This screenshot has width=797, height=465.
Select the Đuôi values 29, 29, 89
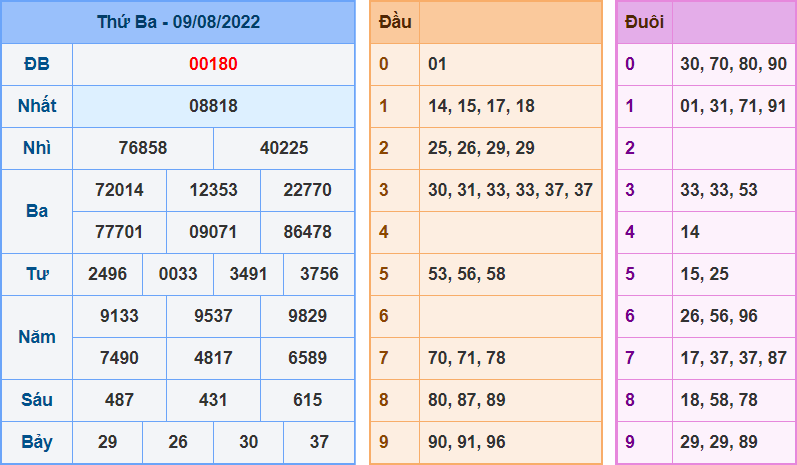(x=719, y=442)
